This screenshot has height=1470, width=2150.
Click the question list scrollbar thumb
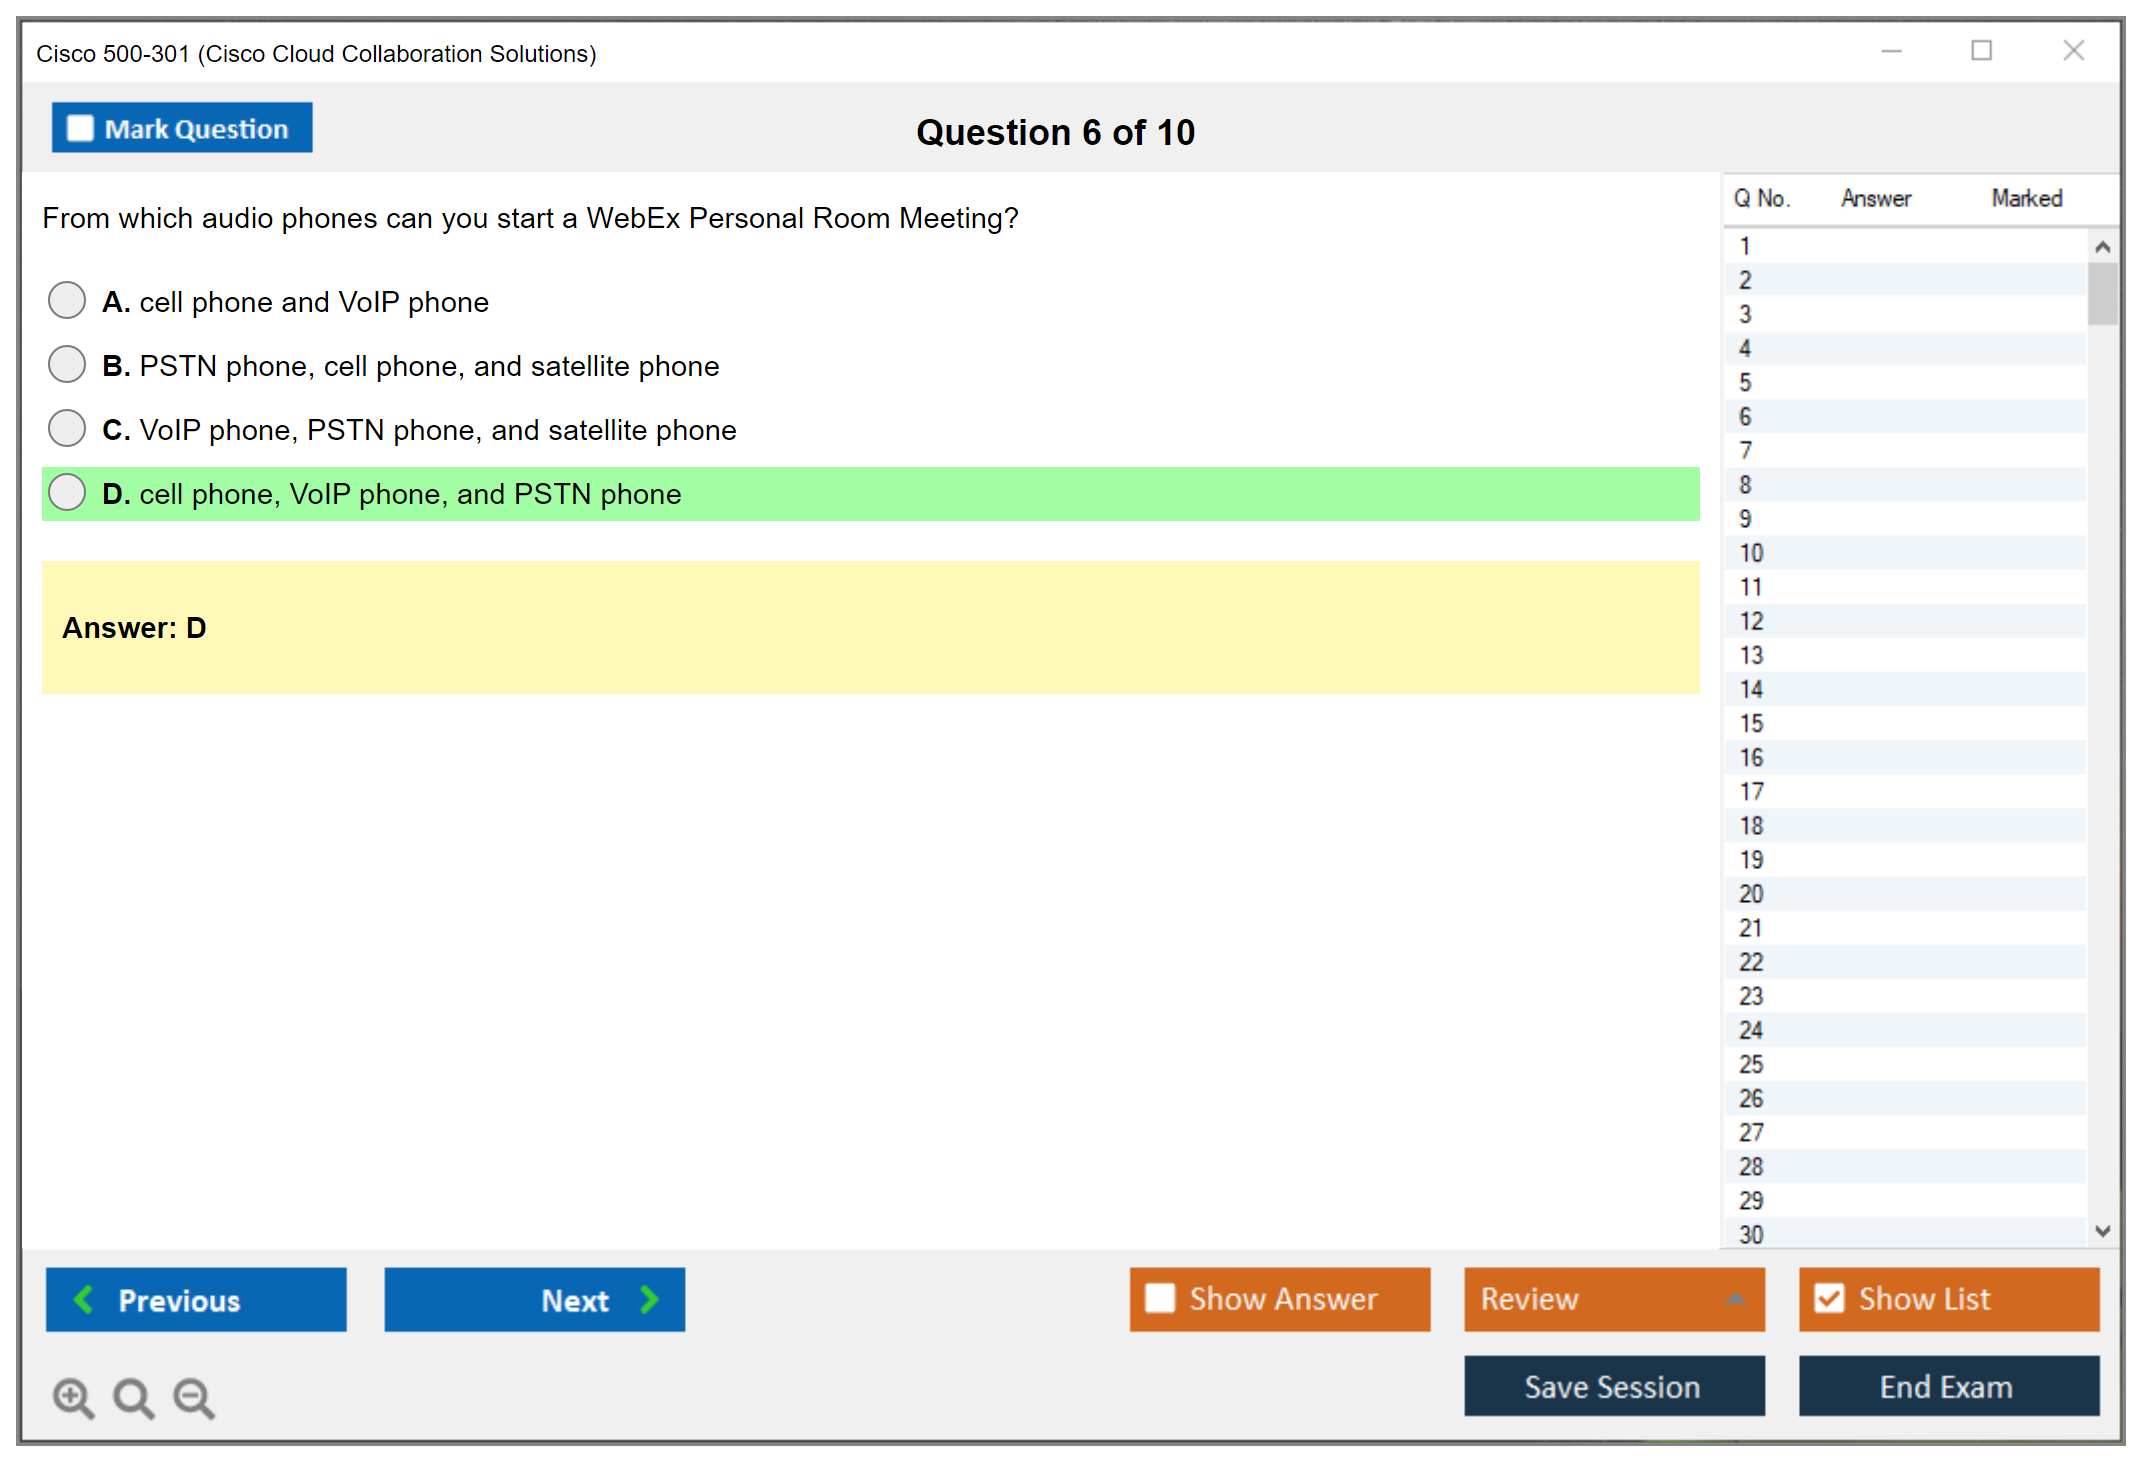pos(2102,293)
